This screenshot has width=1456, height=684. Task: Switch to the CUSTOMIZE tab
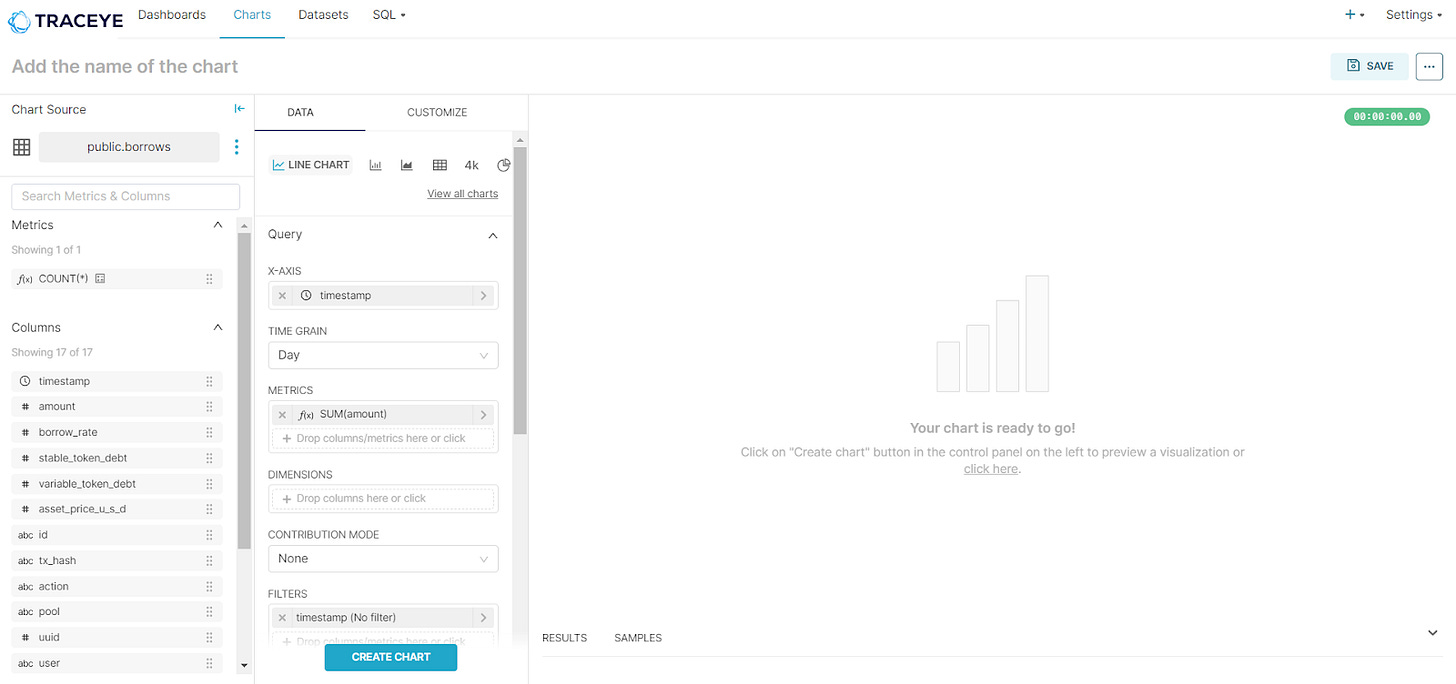pos(437,113)
